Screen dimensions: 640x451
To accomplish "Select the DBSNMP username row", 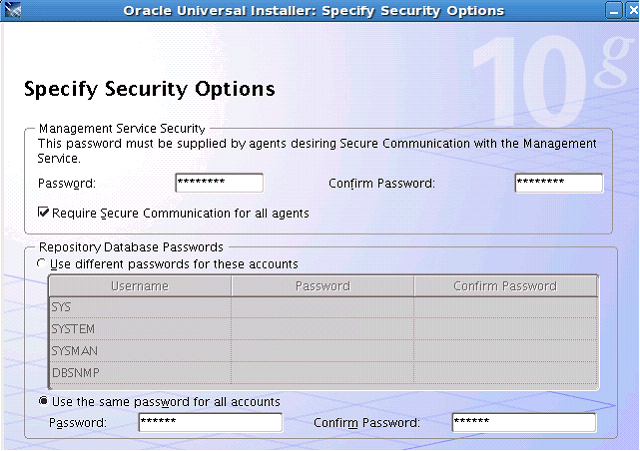I will click(139, 373).
